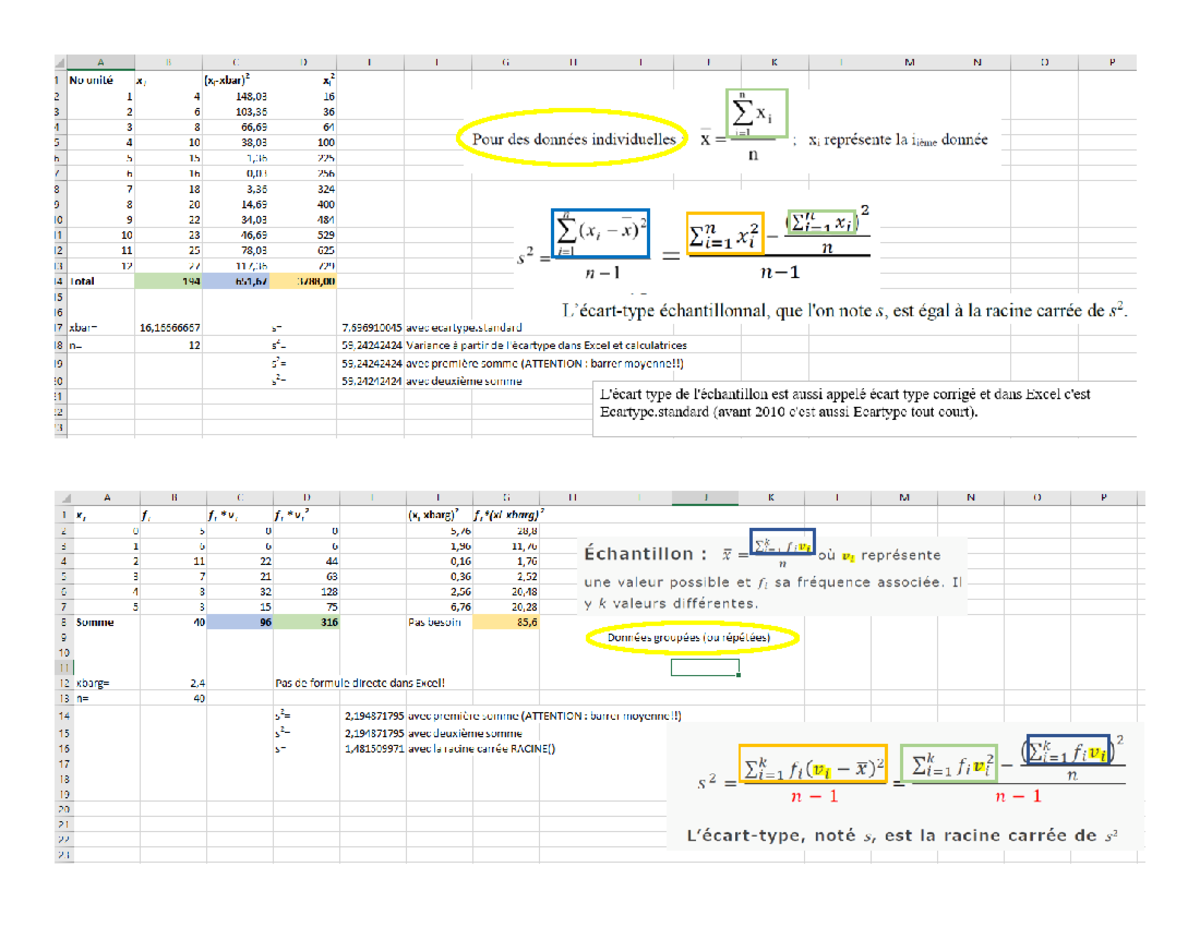
Task: Select the green Total cell showing 194
Action: (x=170, y=283)
